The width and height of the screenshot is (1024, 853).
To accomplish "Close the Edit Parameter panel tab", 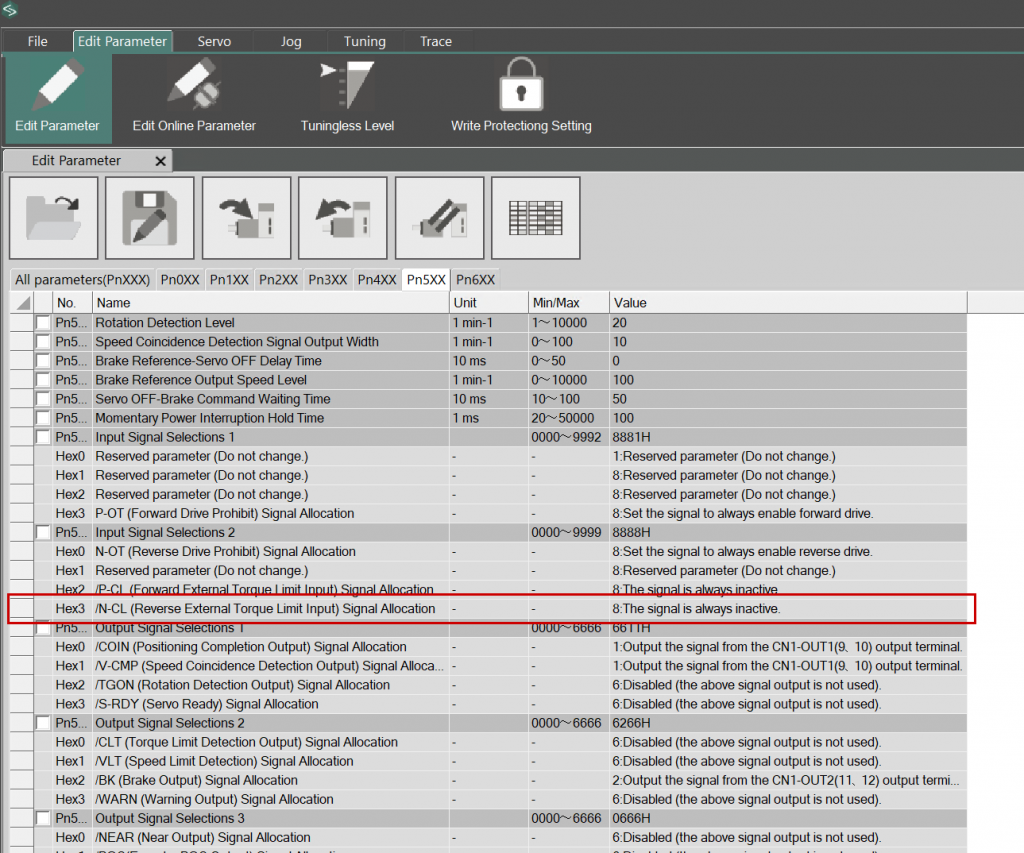I will (160, 161).
